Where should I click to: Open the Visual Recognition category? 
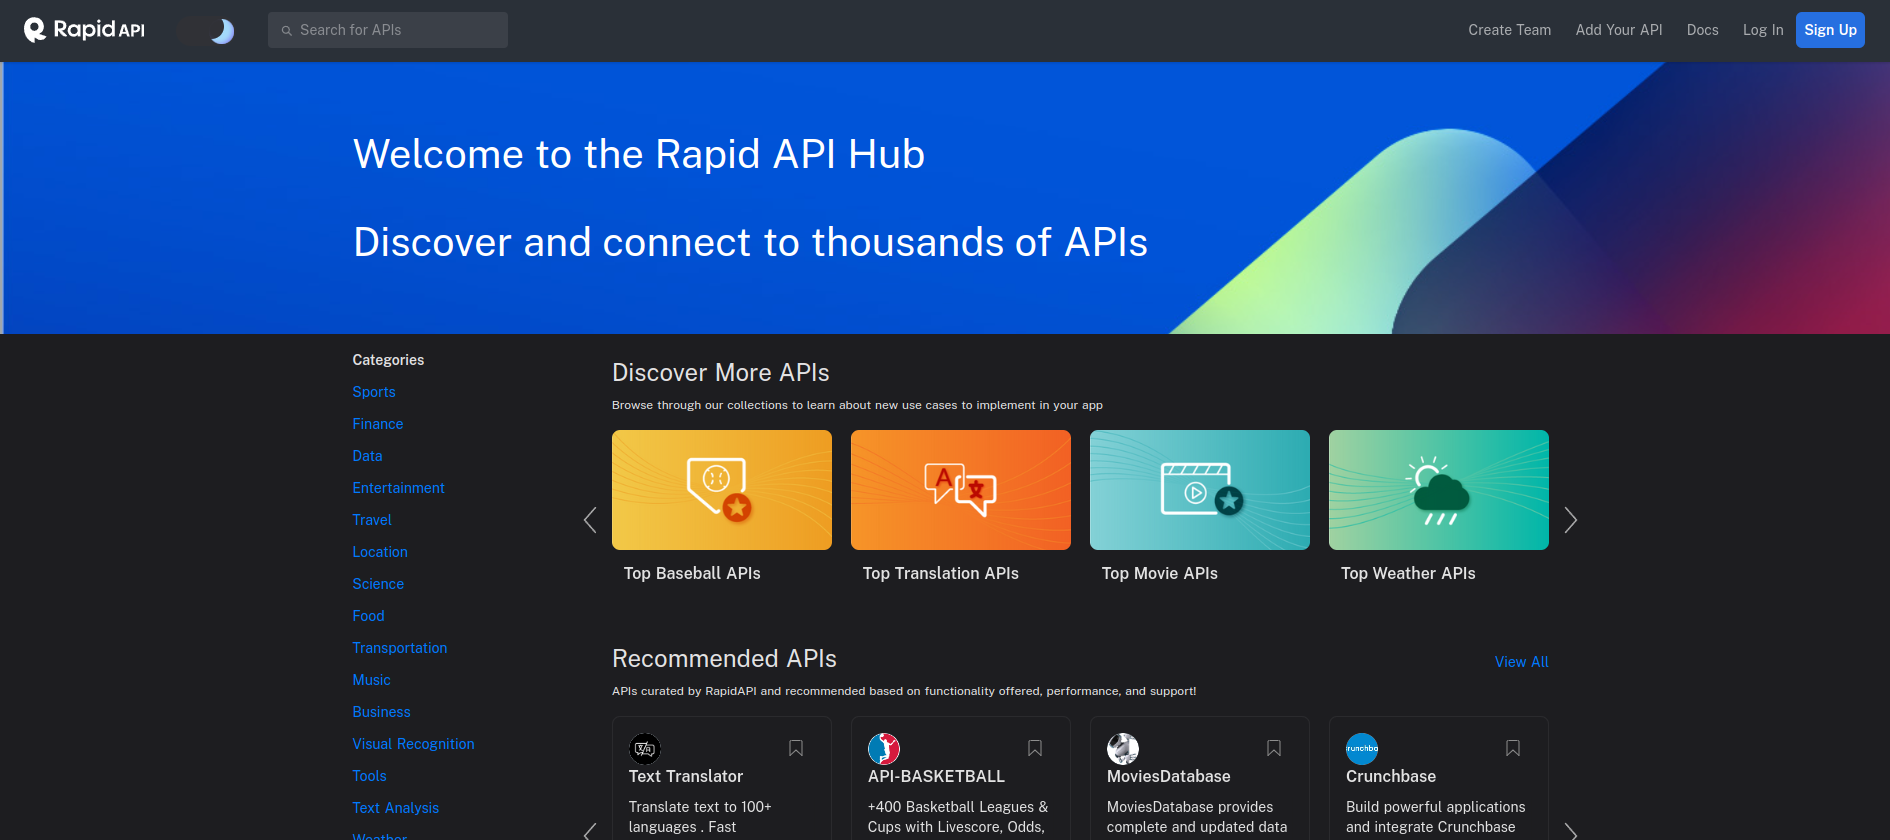click(x=413, y=744)
